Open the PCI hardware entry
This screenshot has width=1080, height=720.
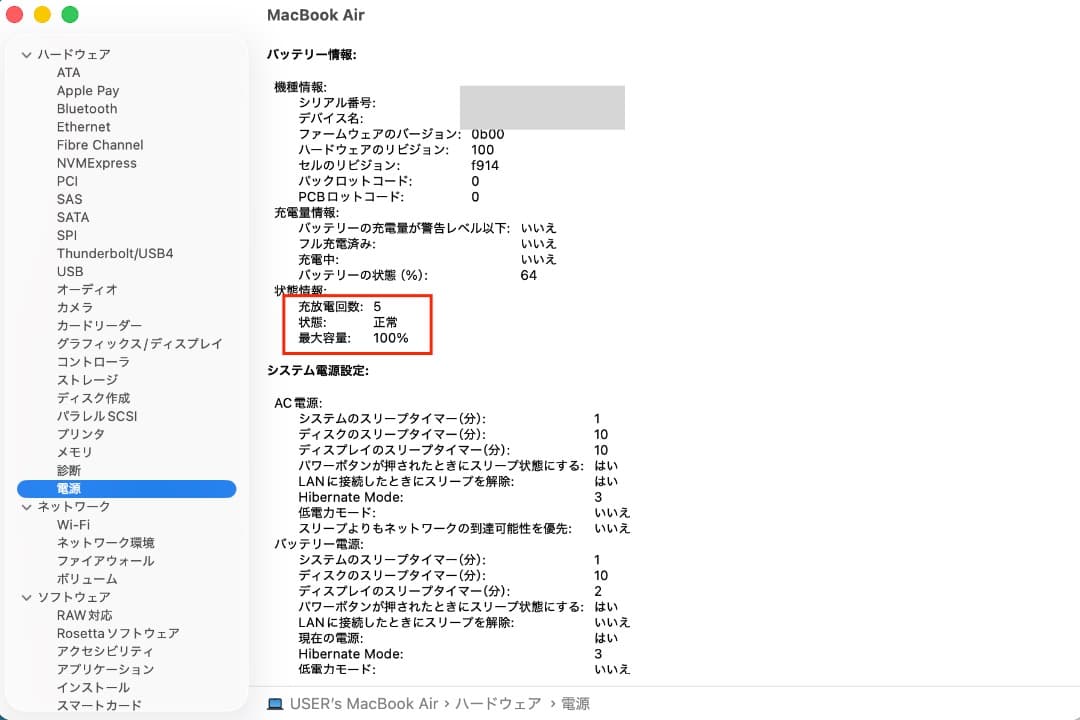[x=67, y=181]
